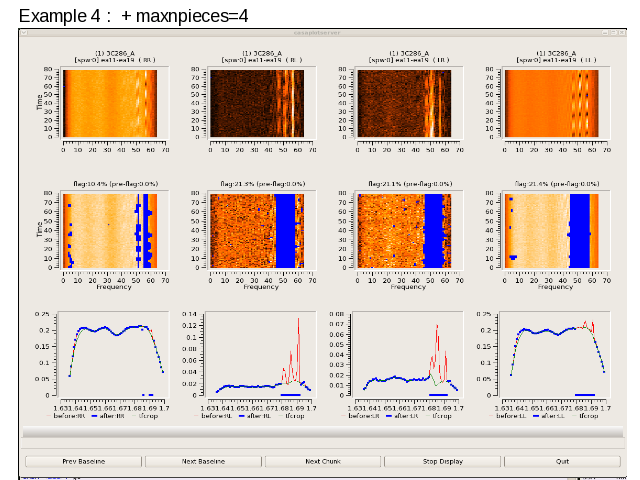Click the 'Example 4 : + maxnpieces=4' heading
Image resolution: width=640 pixels, height=480 pixels.
[133, 16]
